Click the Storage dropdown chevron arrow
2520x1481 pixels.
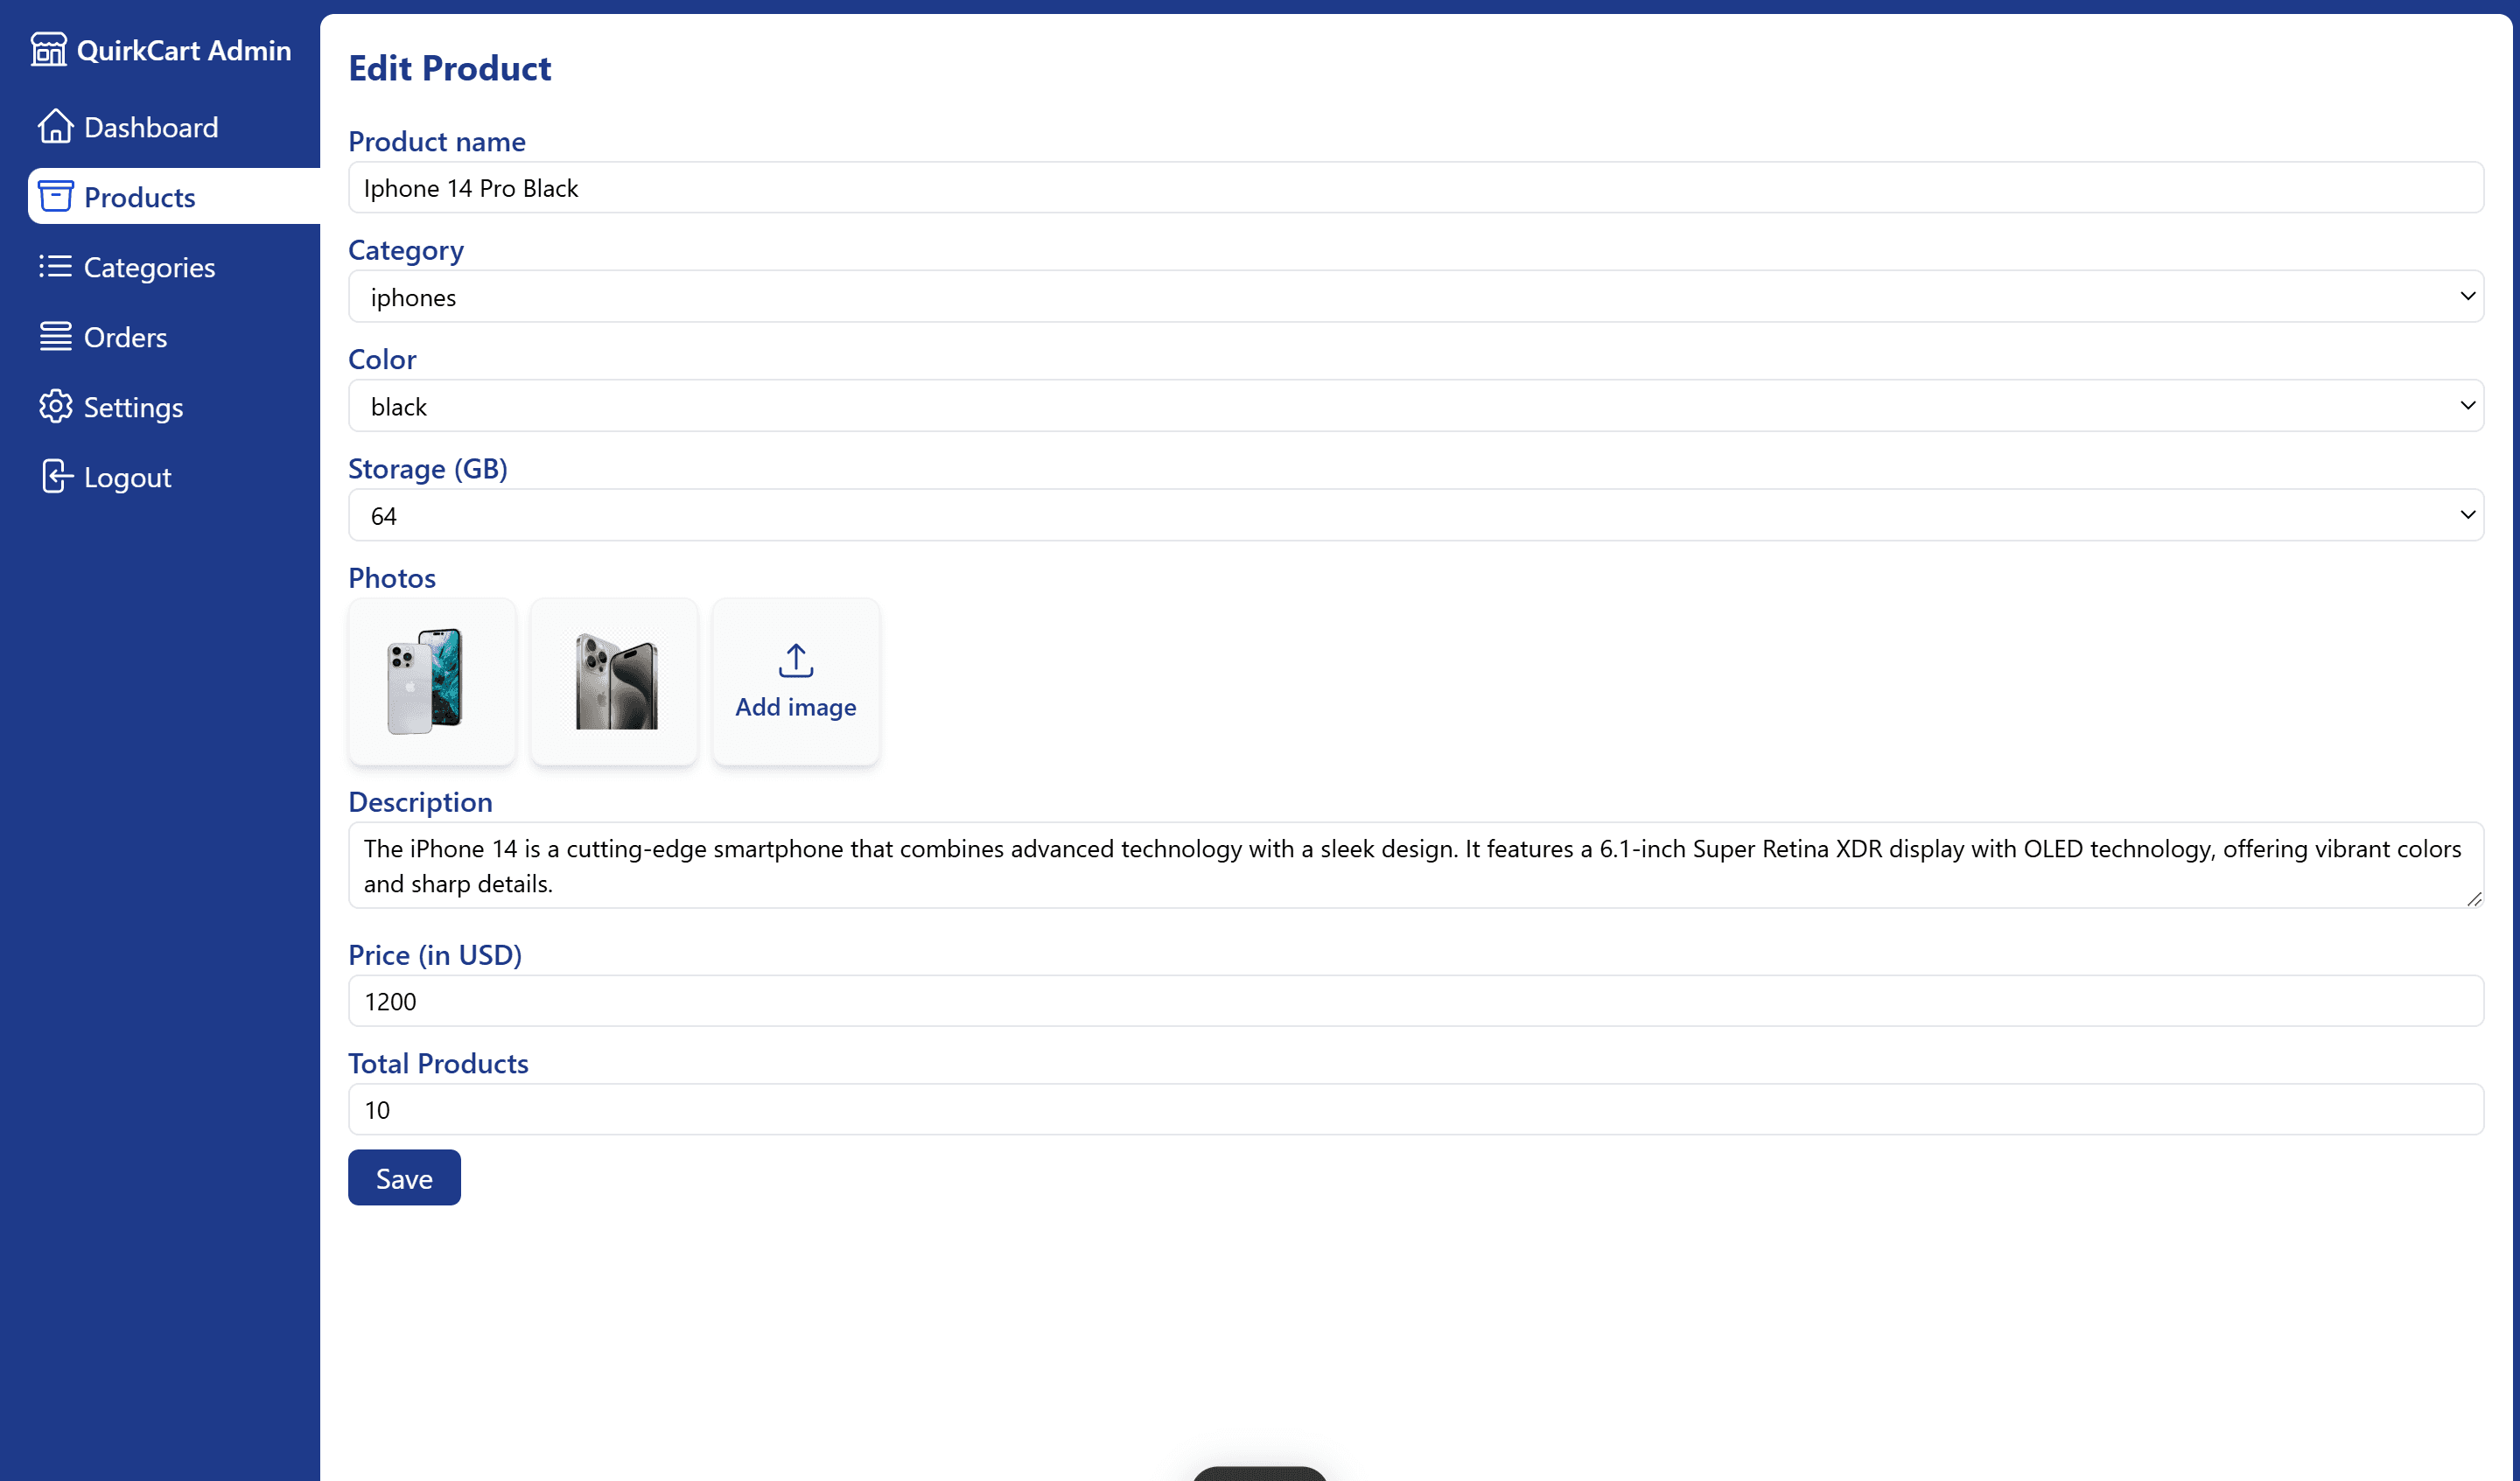click(2467, 515)
